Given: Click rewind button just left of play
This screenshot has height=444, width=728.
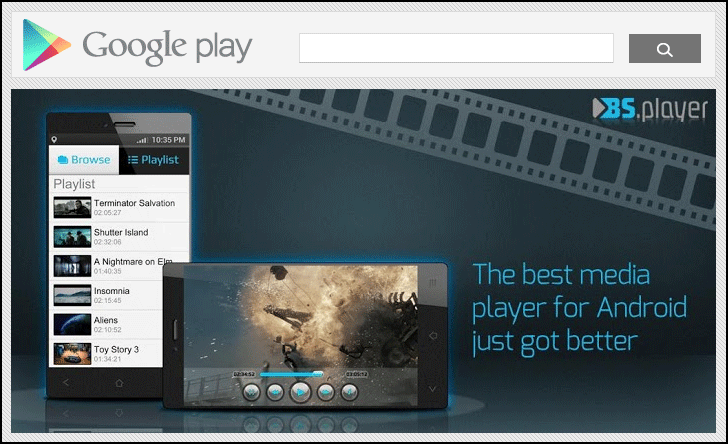Looking at the screenshot, I should (275, 392).
